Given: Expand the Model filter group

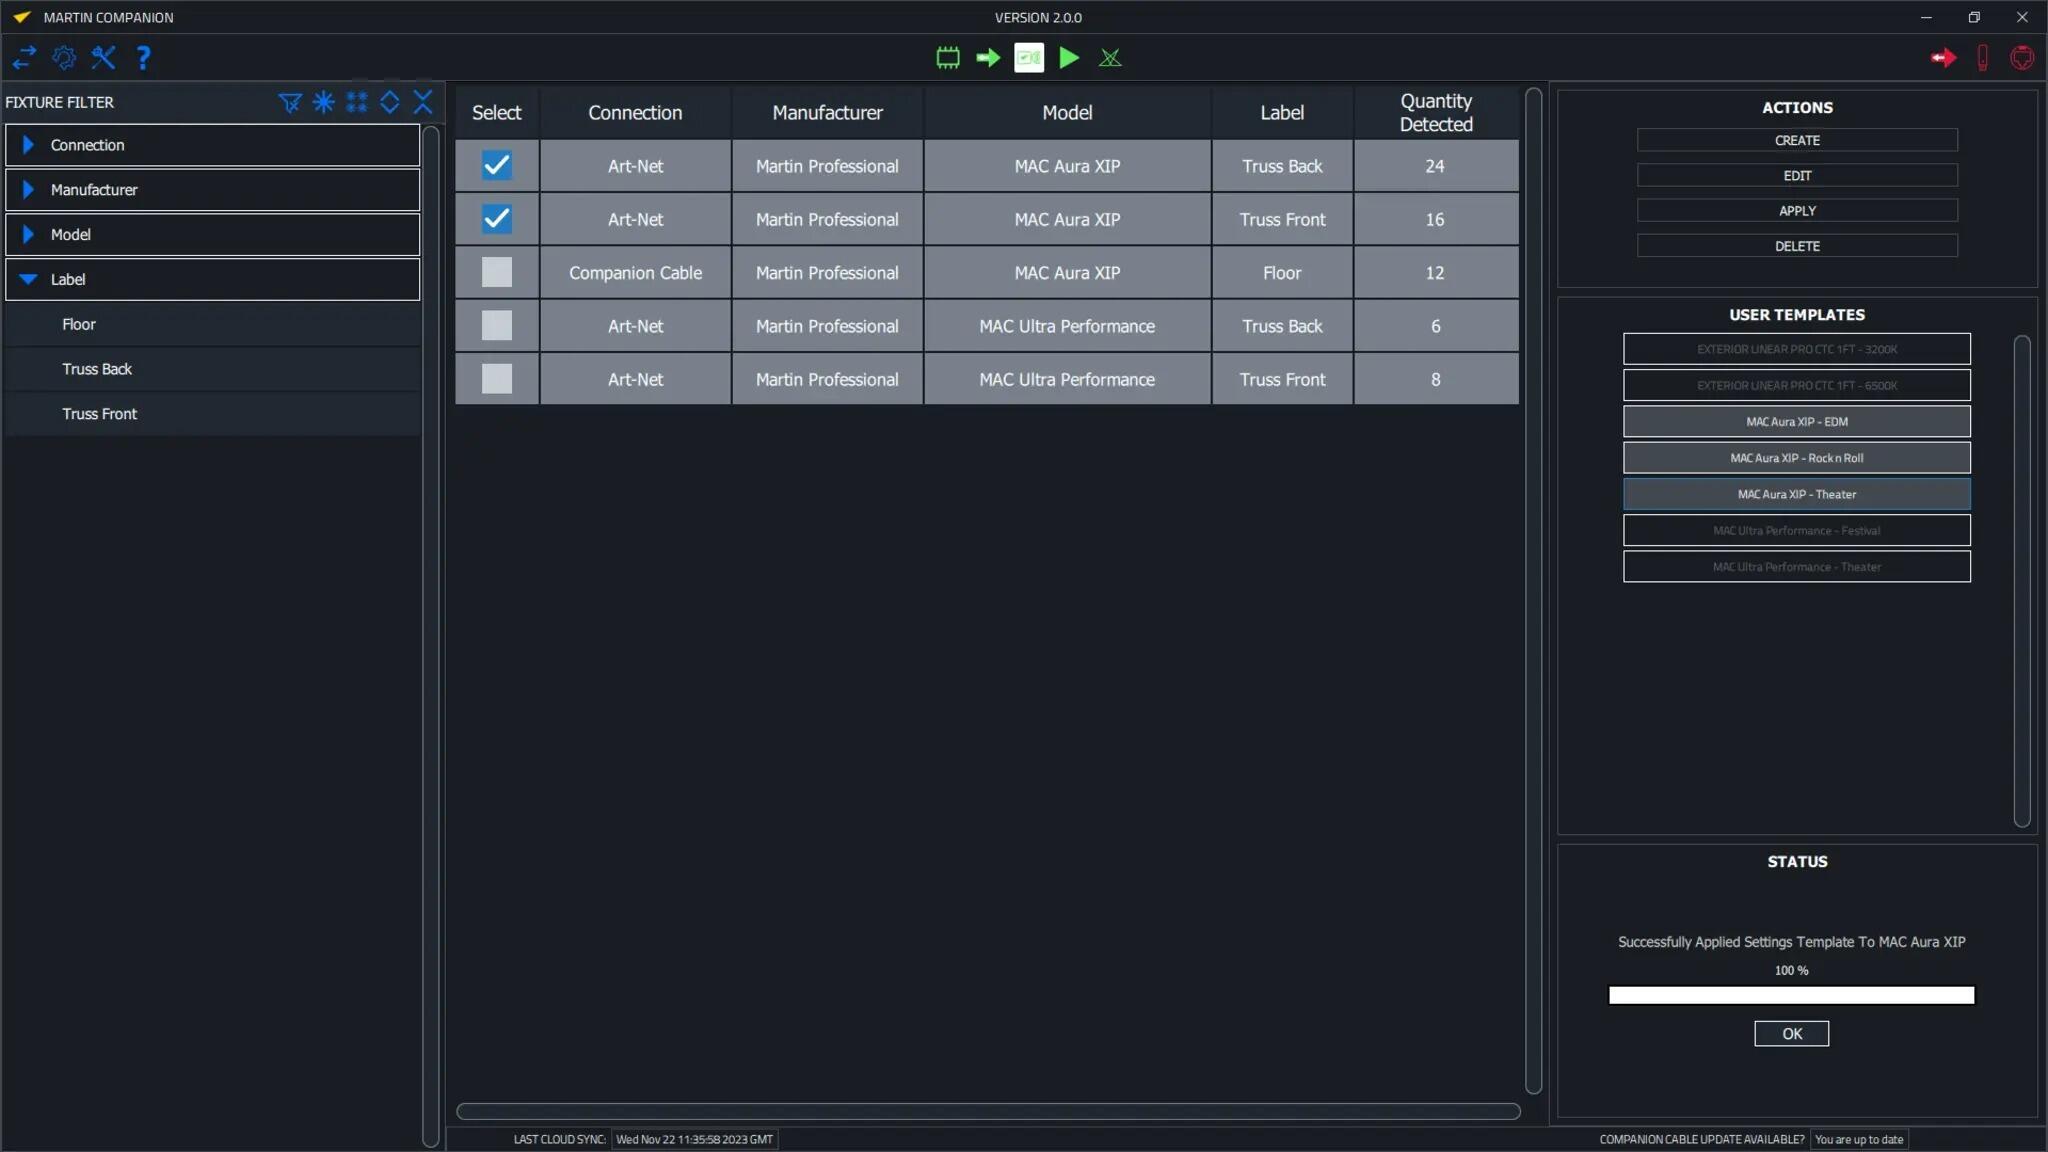Looking at the screenshot, I should pyautogui.click(x=212, y=234).
